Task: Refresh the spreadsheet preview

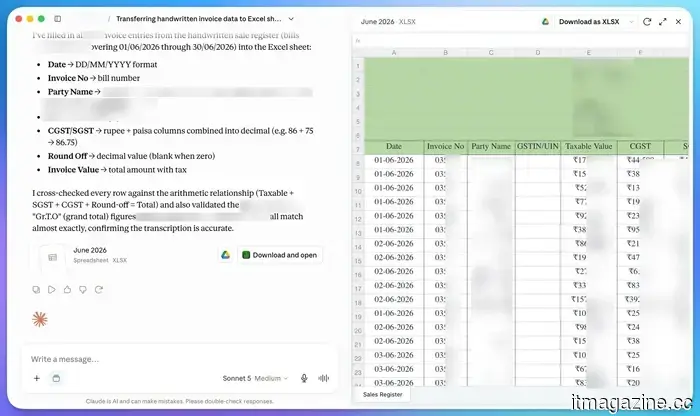Action: (x=647, y=21)
